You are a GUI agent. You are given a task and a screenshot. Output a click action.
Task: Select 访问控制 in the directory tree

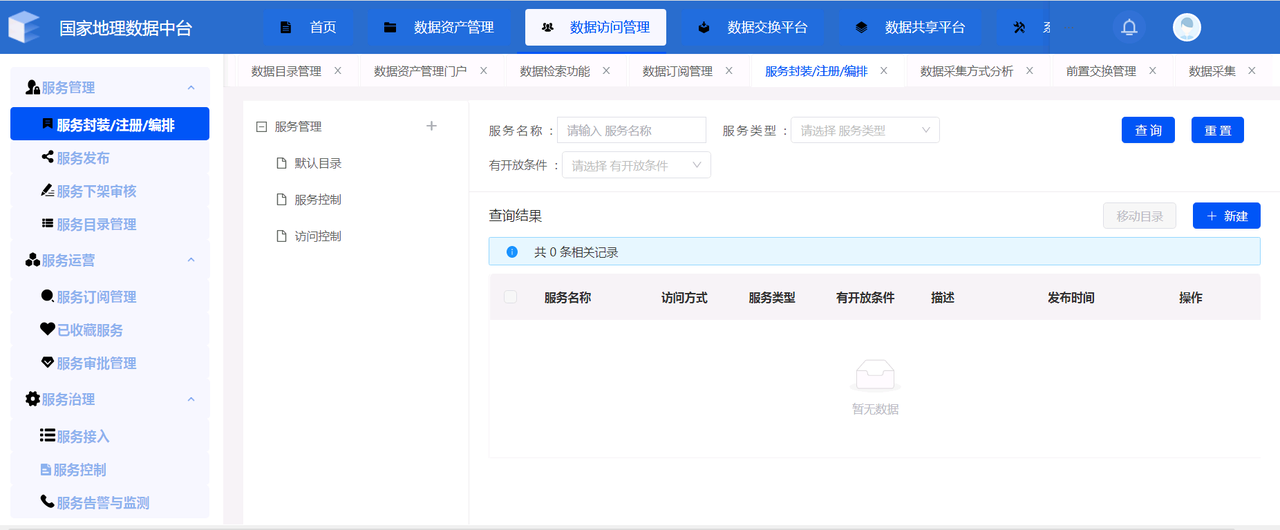coord(317,236)
